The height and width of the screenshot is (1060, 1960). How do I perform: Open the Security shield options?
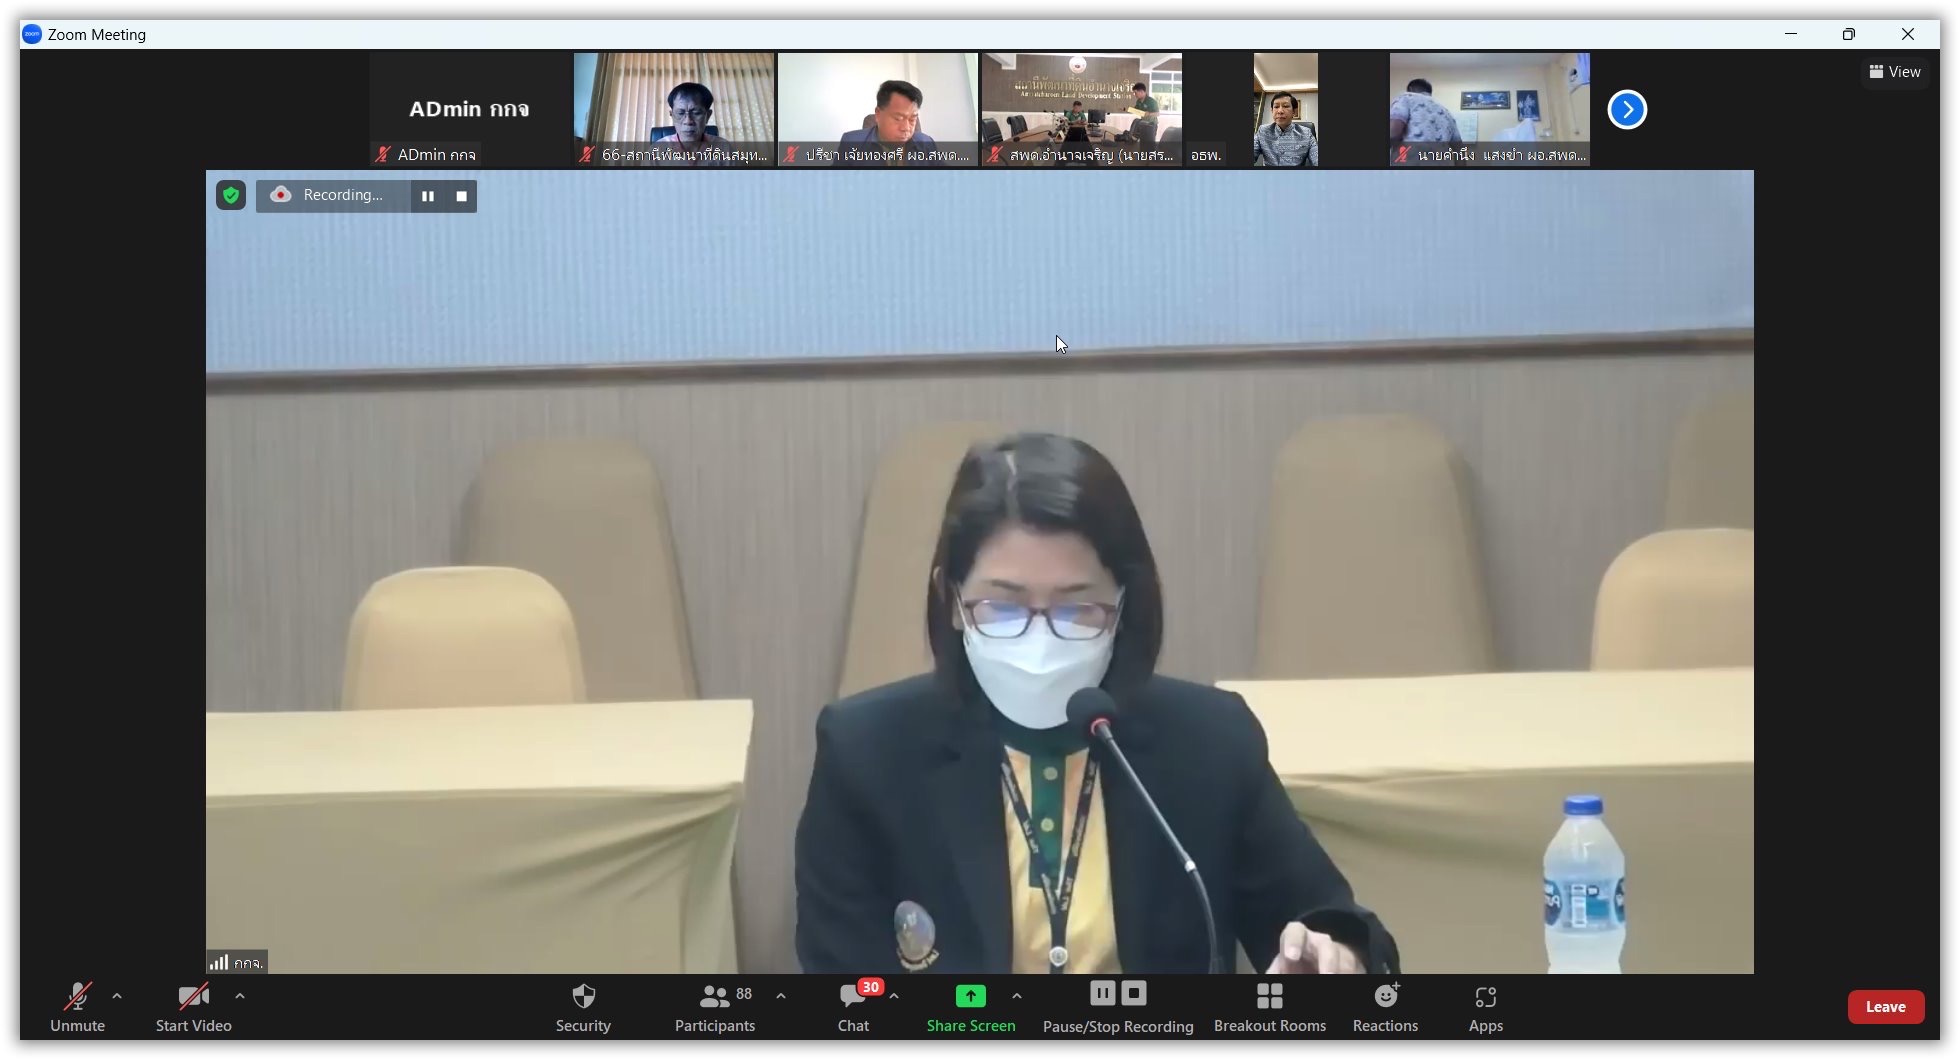click(583, 1006)
